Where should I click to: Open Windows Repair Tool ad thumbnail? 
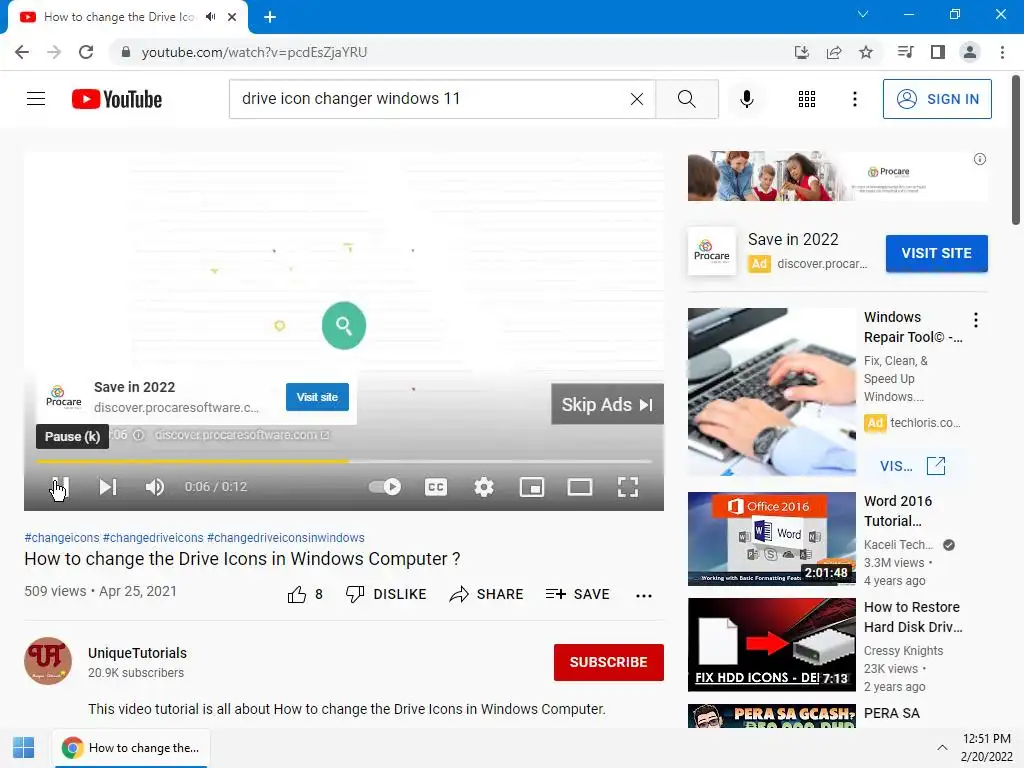(771, 392)
